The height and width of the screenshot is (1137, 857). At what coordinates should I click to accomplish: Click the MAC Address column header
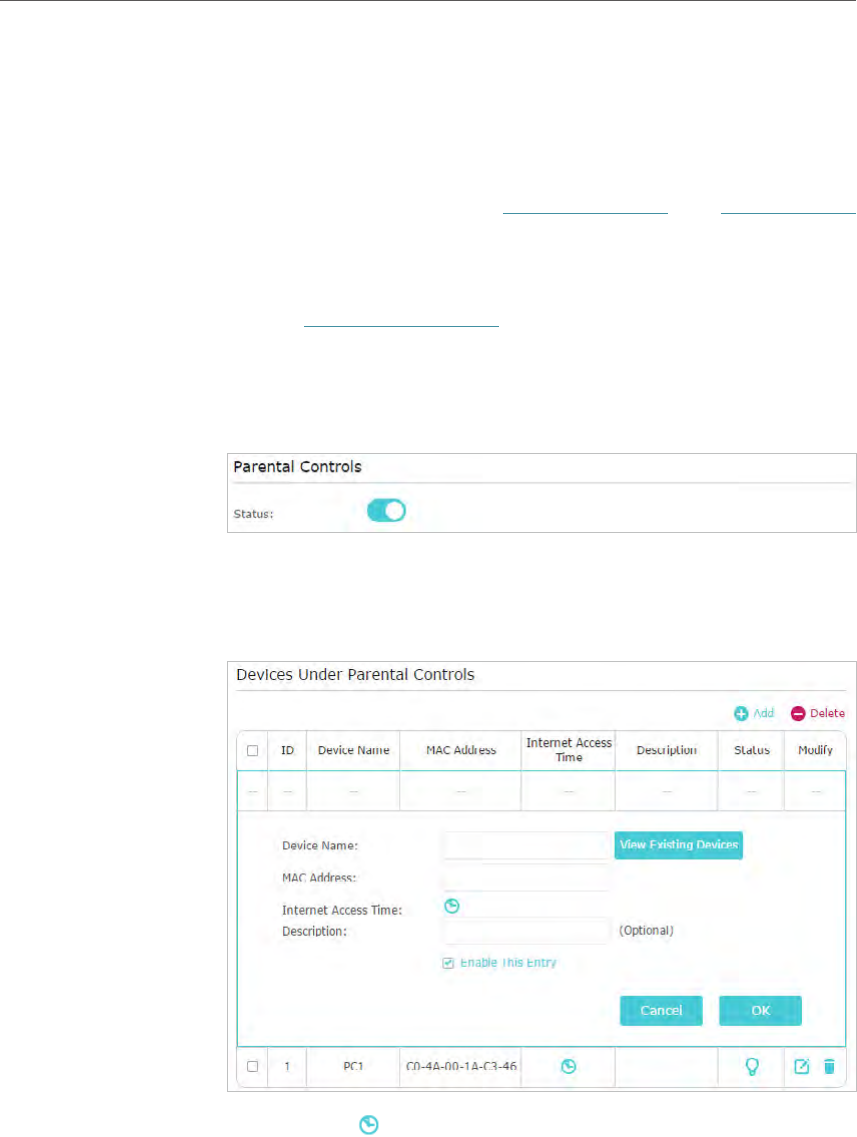click(461, 751)
